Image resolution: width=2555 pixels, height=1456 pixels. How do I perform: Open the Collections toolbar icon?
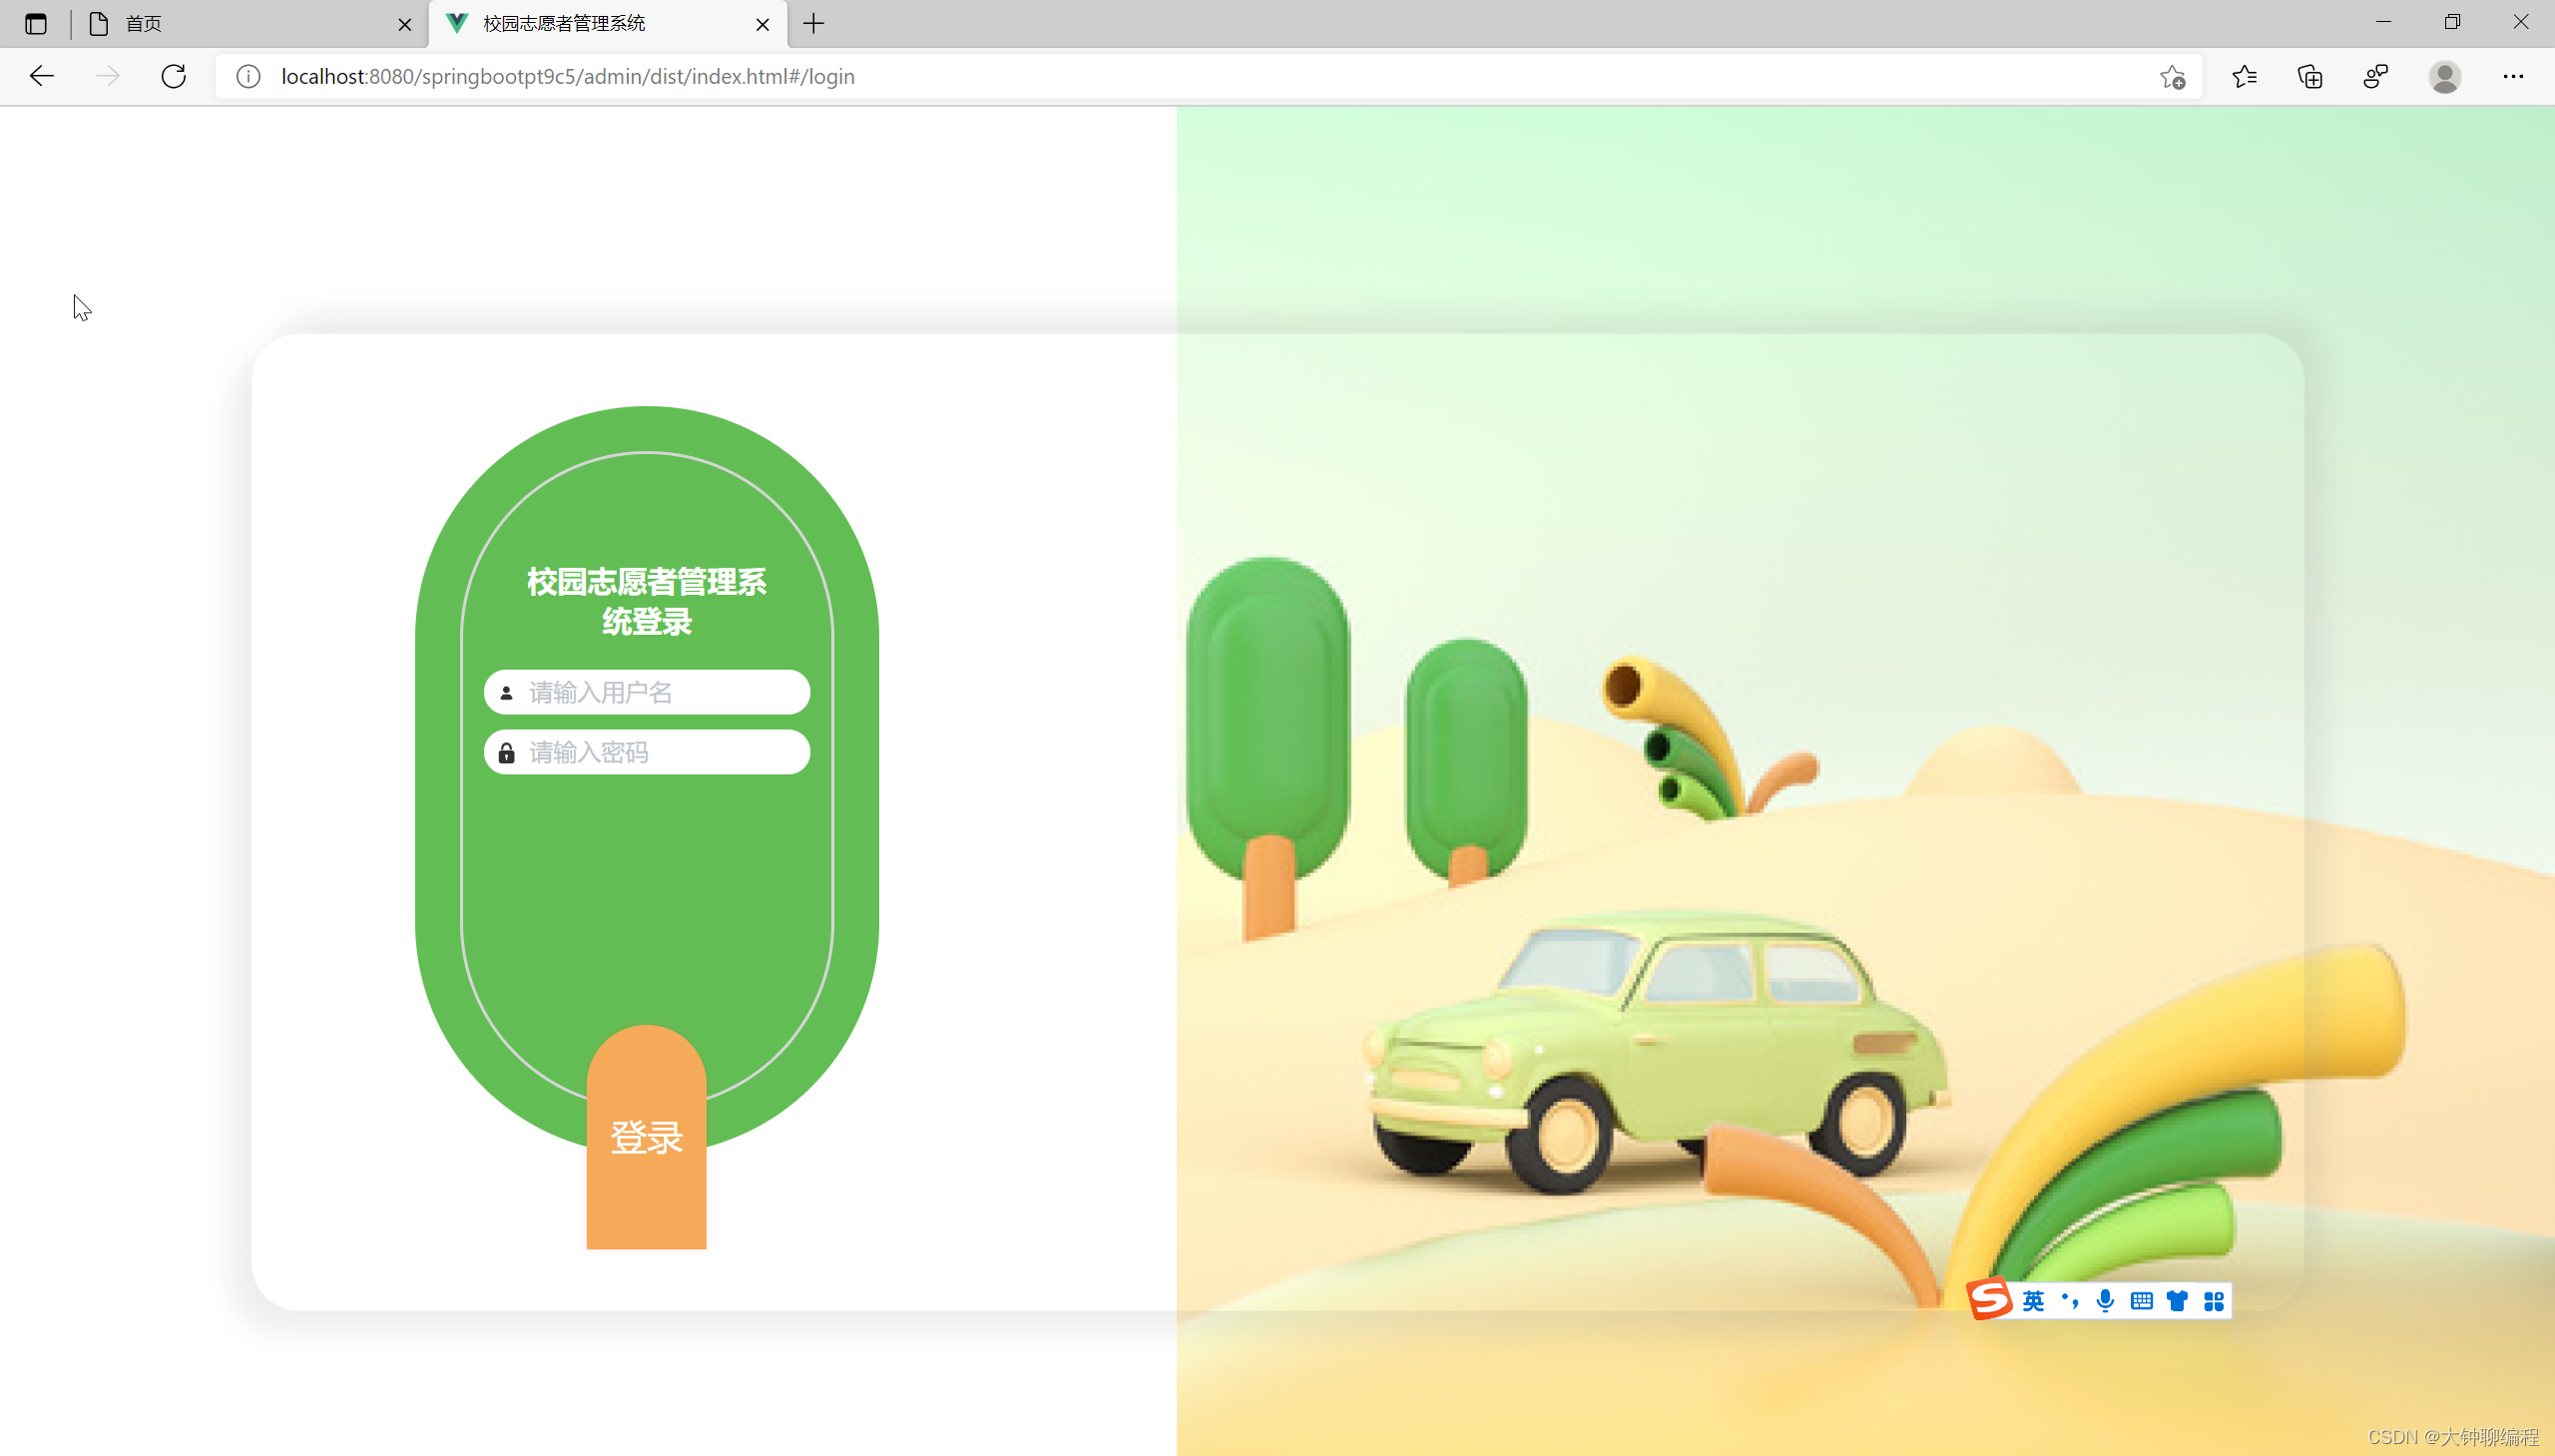(x=2310, y=76)
